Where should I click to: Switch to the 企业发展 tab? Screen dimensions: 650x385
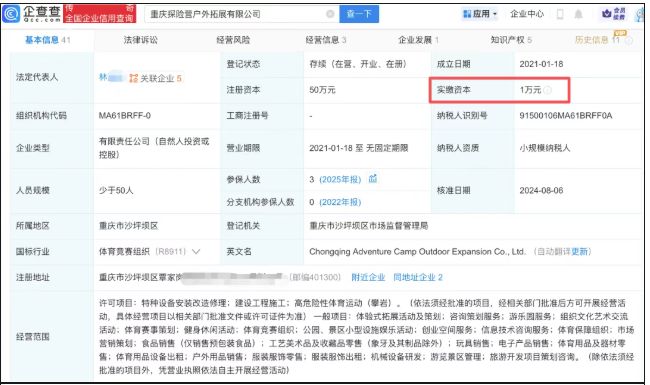pyautogui.click(x=418, y=40)
